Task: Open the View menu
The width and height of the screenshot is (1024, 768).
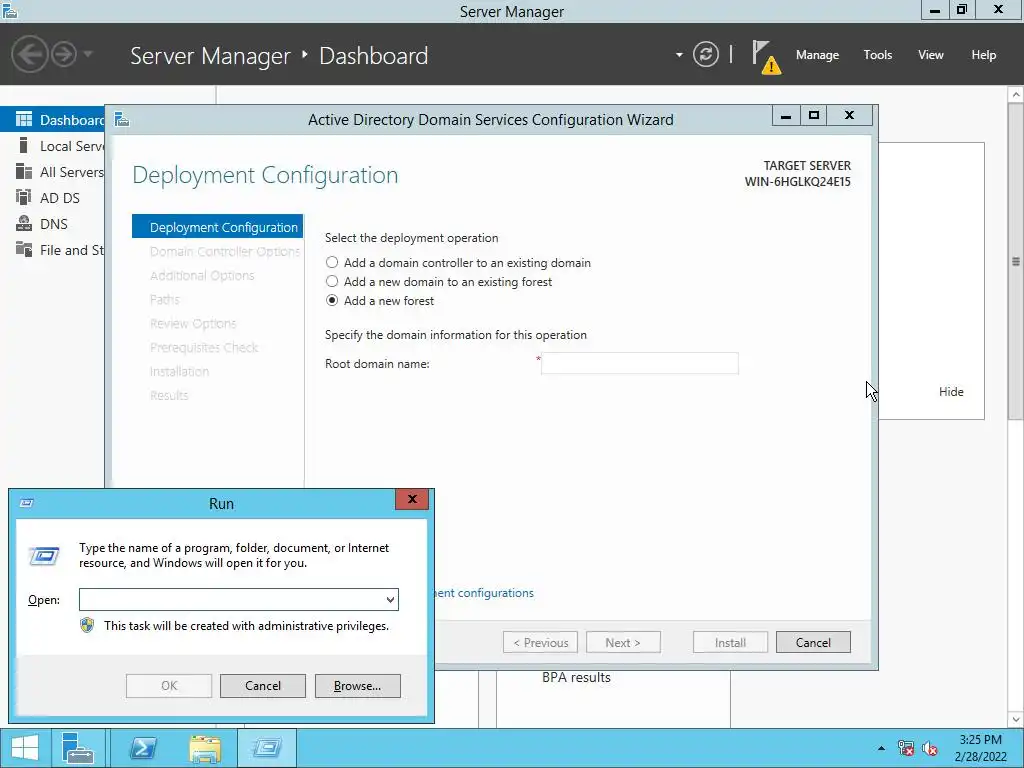Action: tap(930, 55)
